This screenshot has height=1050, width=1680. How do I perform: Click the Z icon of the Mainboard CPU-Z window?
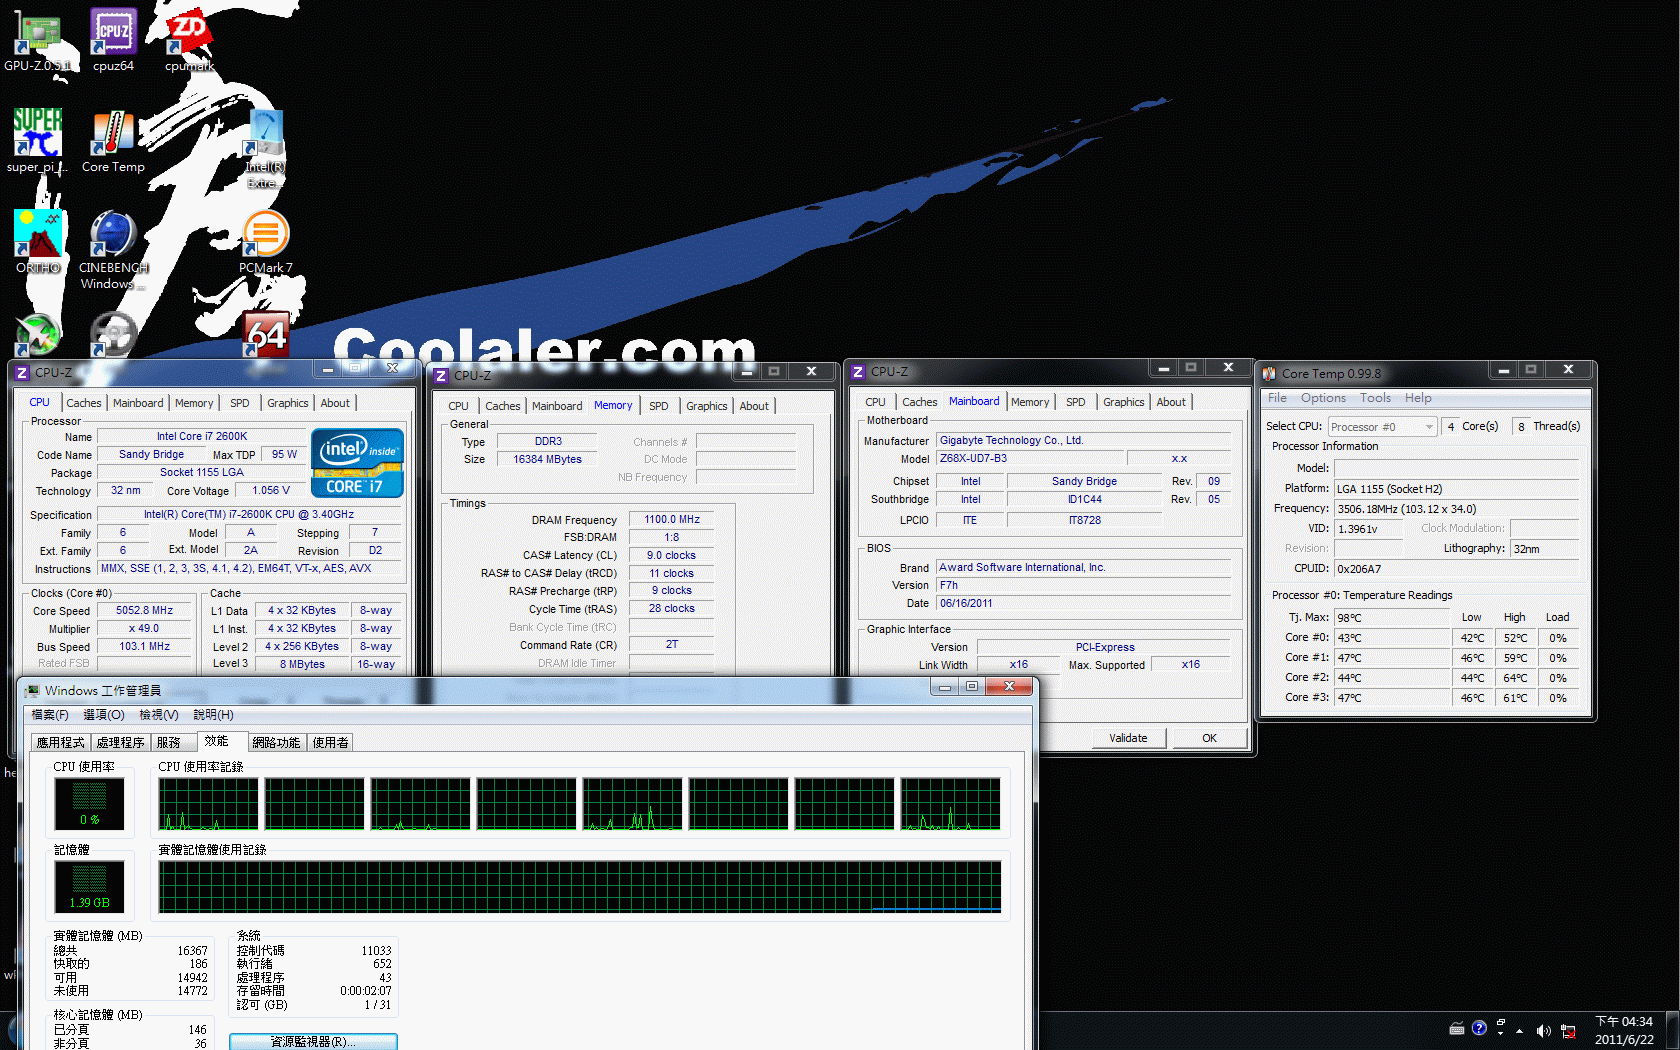click(858, 372)
